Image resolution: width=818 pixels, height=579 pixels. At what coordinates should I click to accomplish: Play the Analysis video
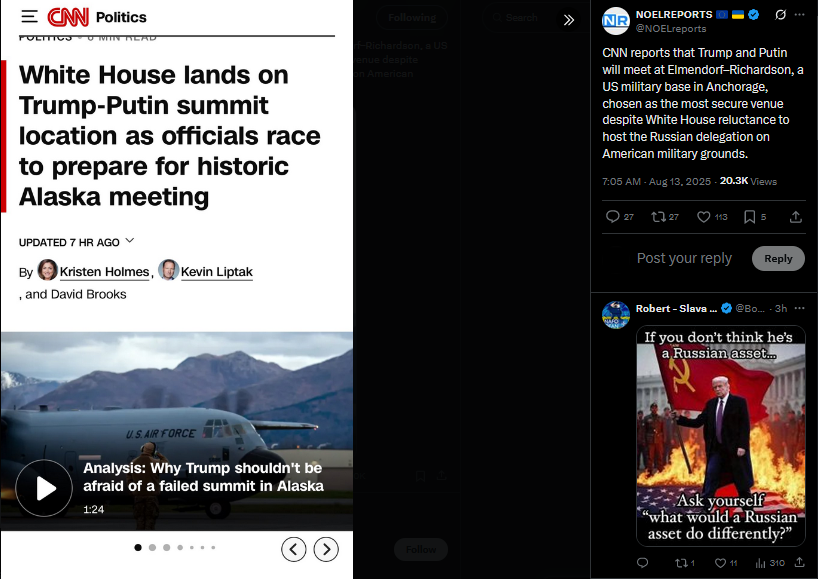coord(44,488)
